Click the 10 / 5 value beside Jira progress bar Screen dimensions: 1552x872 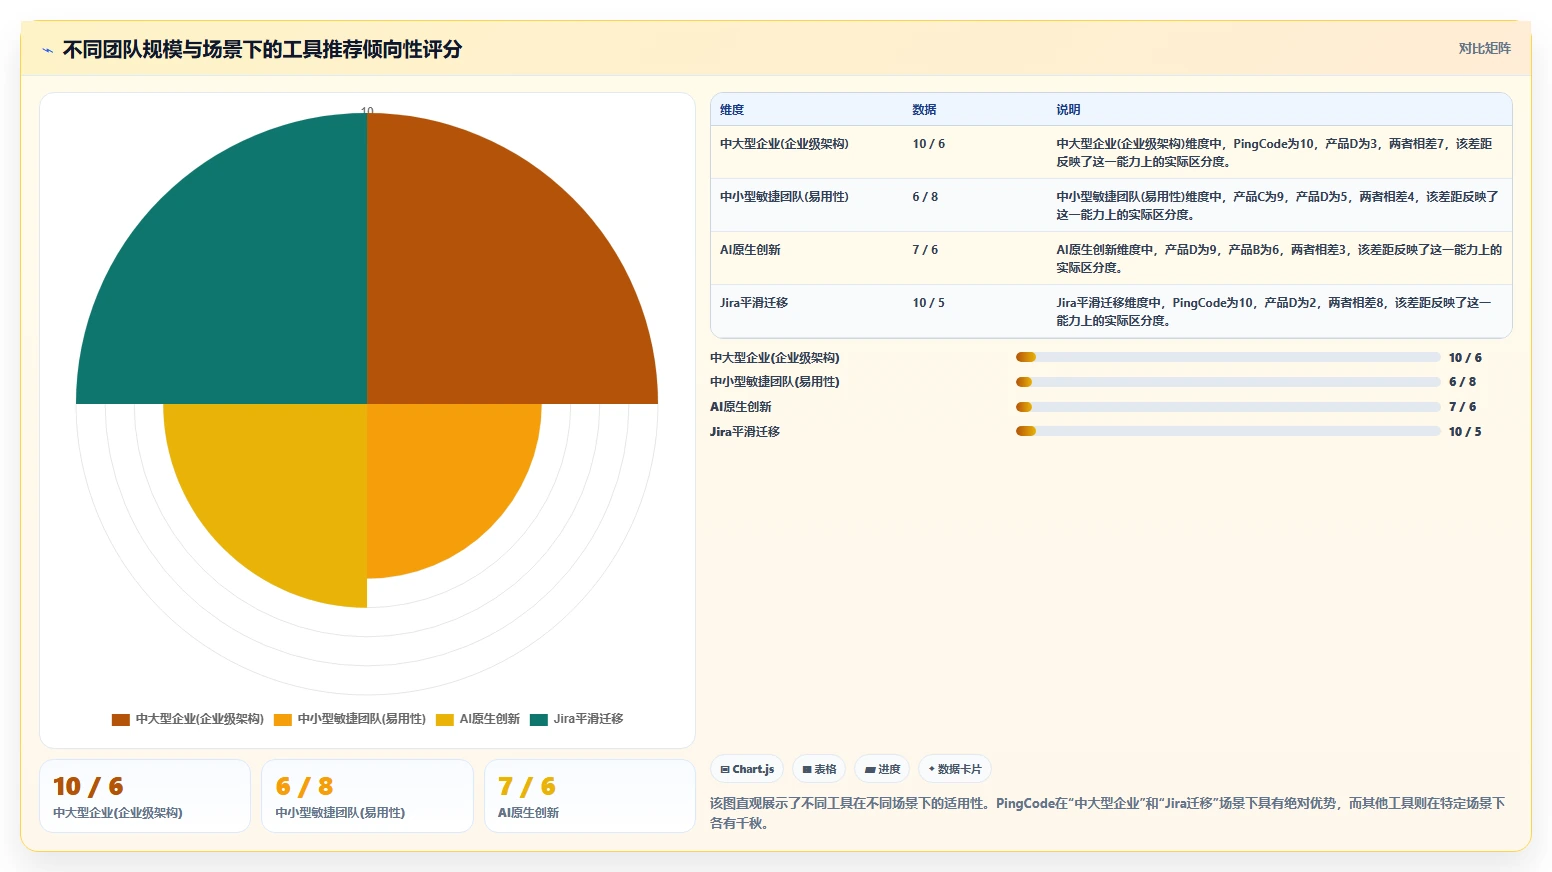pos(1465,432)
